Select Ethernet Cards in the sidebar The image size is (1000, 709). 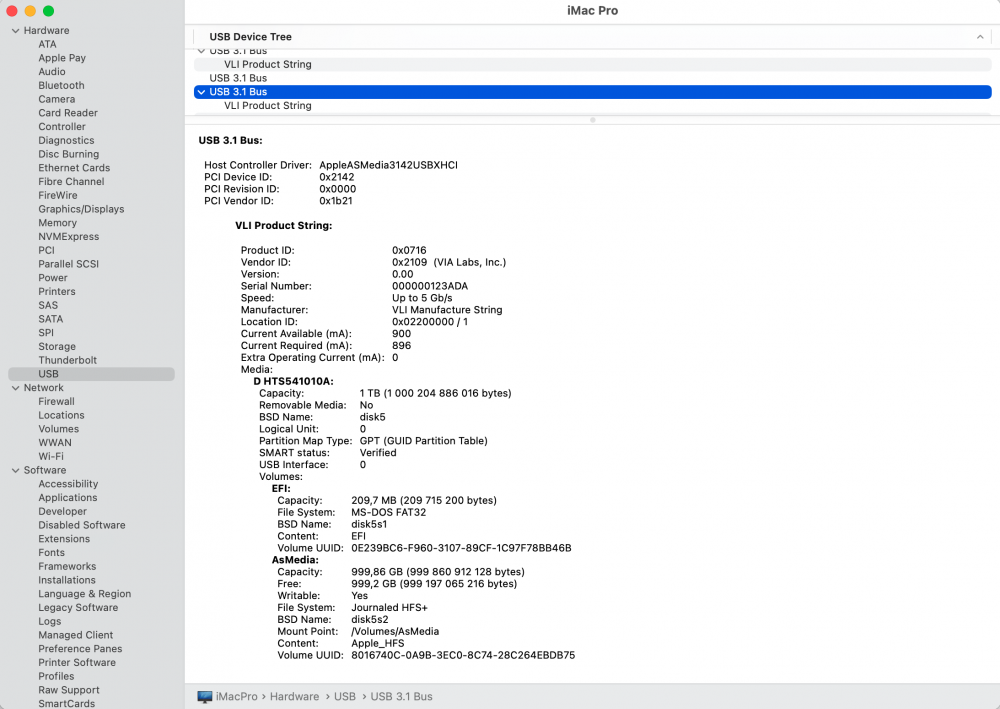point(74,168)
